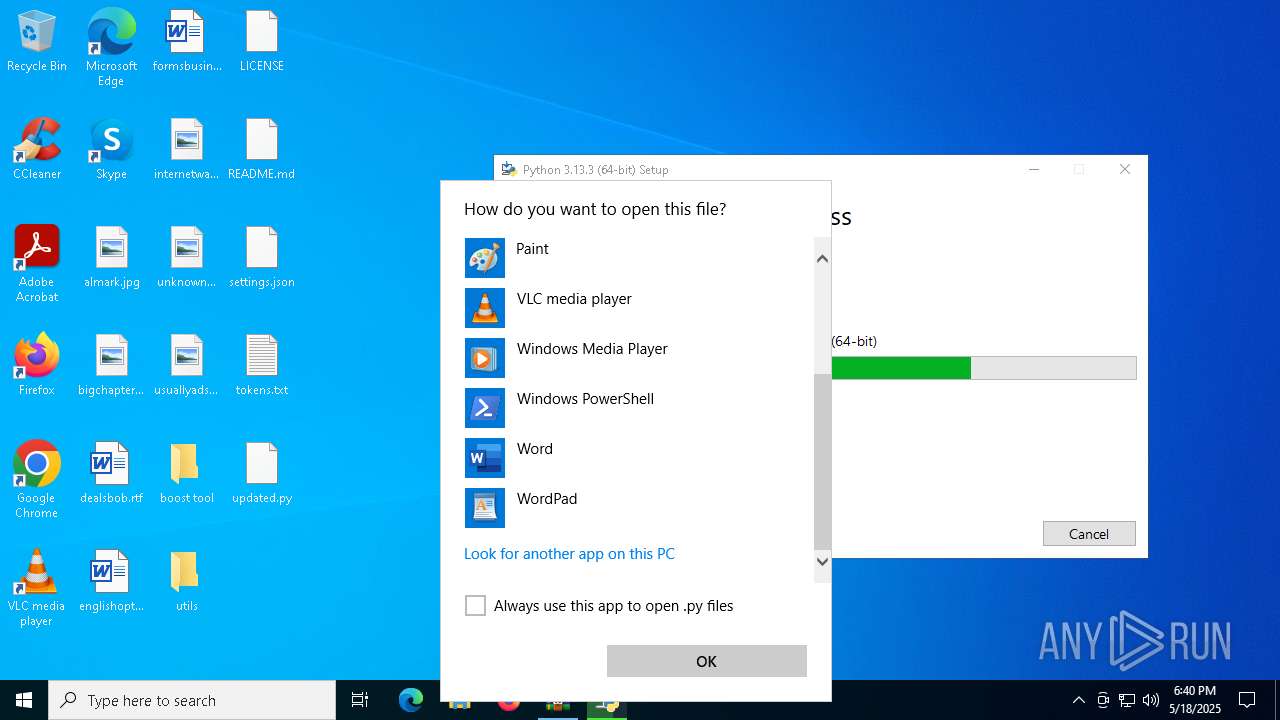Click Look for another app on this PC
1280x720 pixels.
click(569, 554)
